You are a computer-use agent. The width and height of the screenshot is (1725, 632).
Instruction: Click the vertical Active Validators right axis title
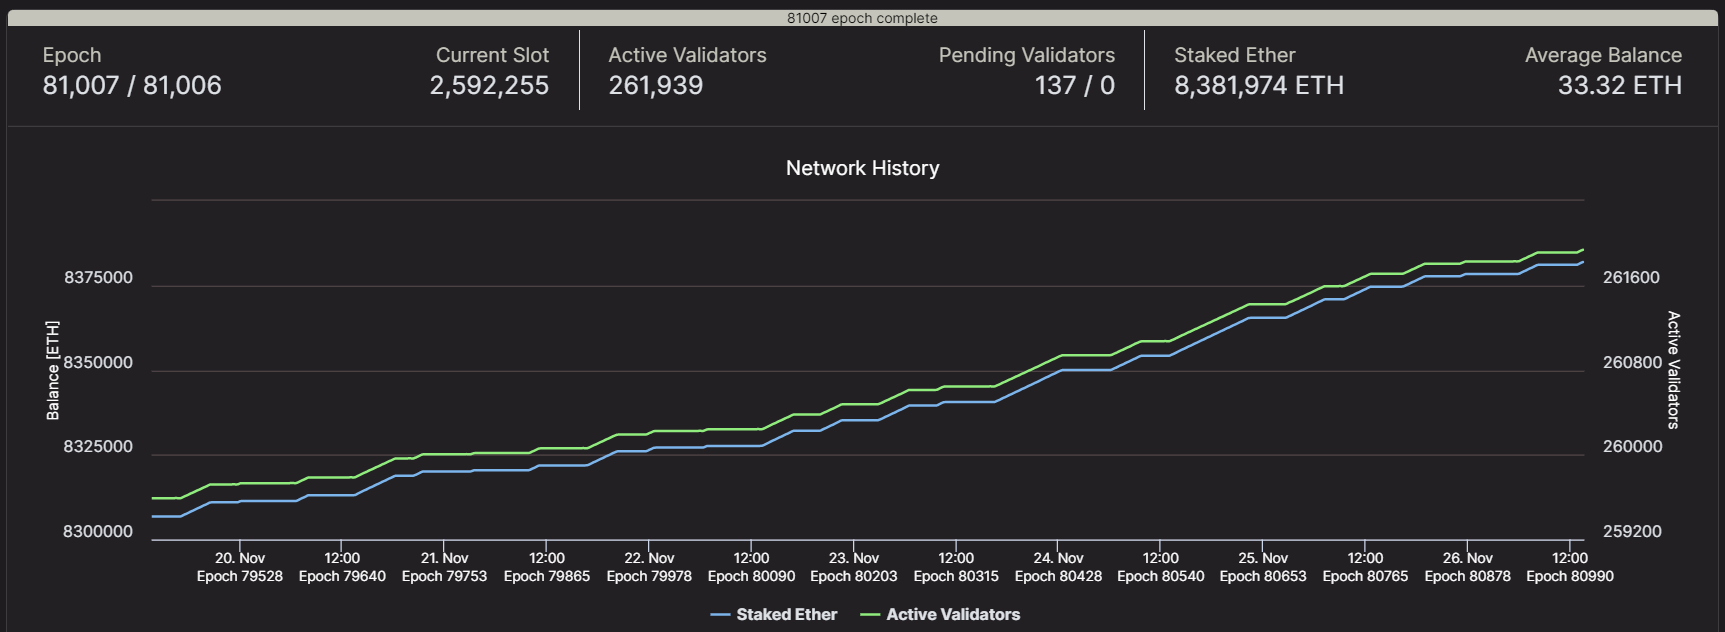coord(1673,370)
